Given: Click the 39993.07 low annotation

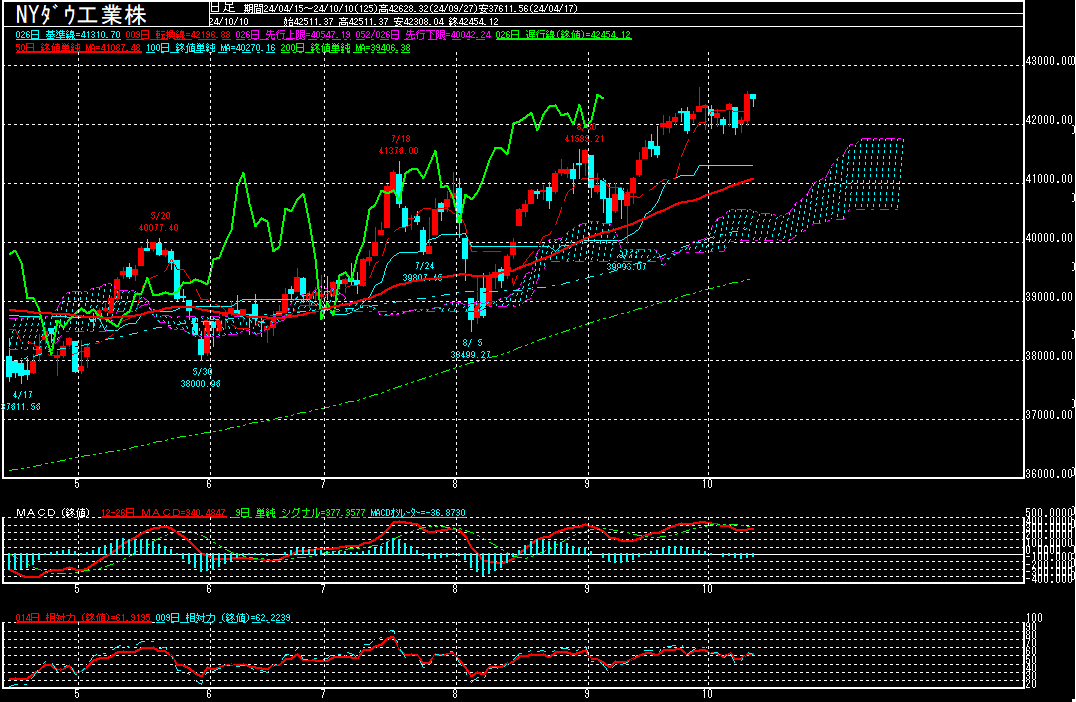Looking at the screenshot, I should tap(627, 267).
